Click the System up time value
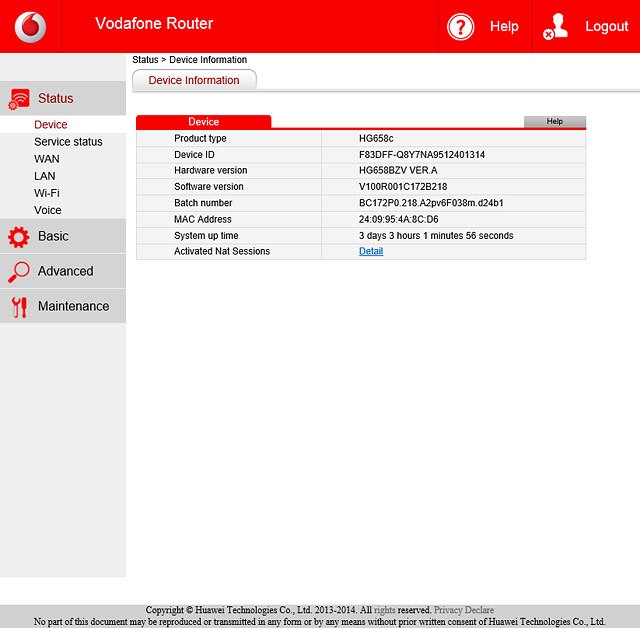Screen dimensions: 640x628 tap(436, 235)
